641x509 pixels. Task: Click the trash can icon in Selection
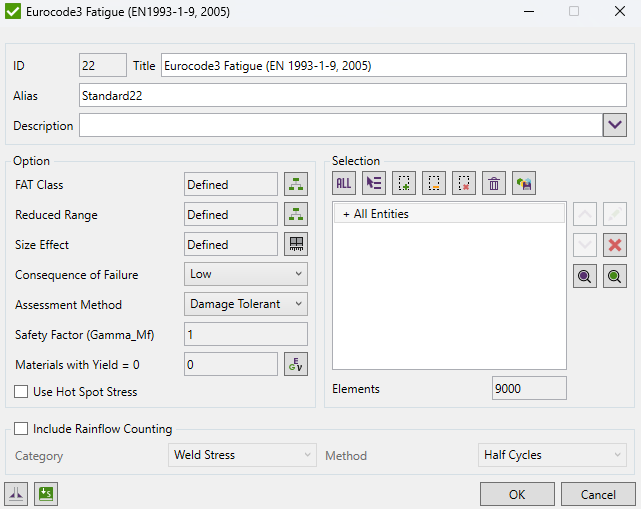(494, 183)
